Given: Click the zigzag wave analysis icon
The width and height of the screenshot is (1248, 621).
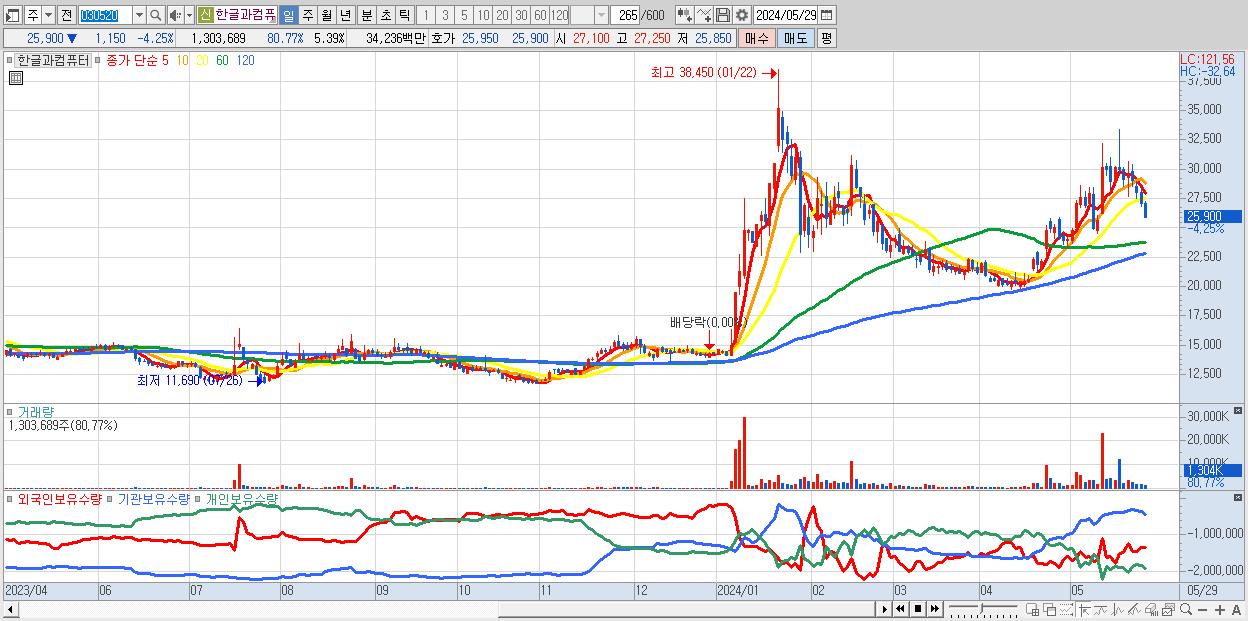Looking at the screenshot, I should tap(1118, 609).
